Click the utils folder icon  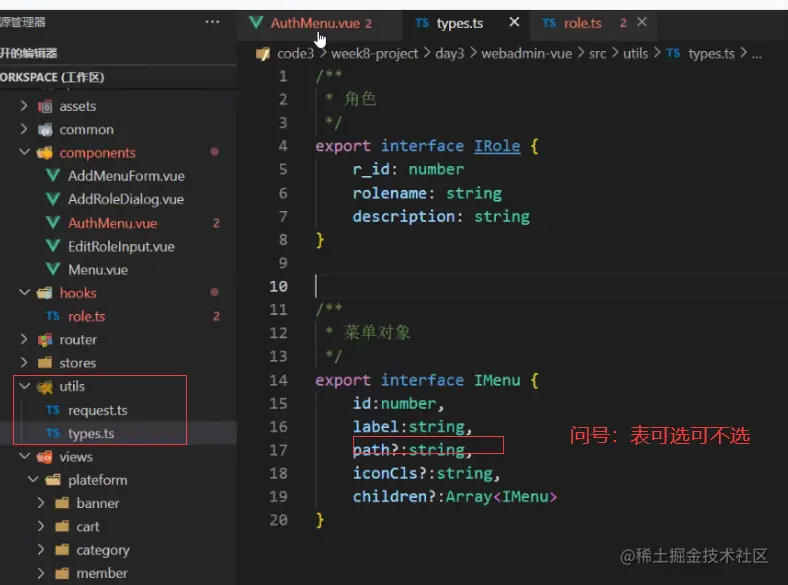click(45, 386)
